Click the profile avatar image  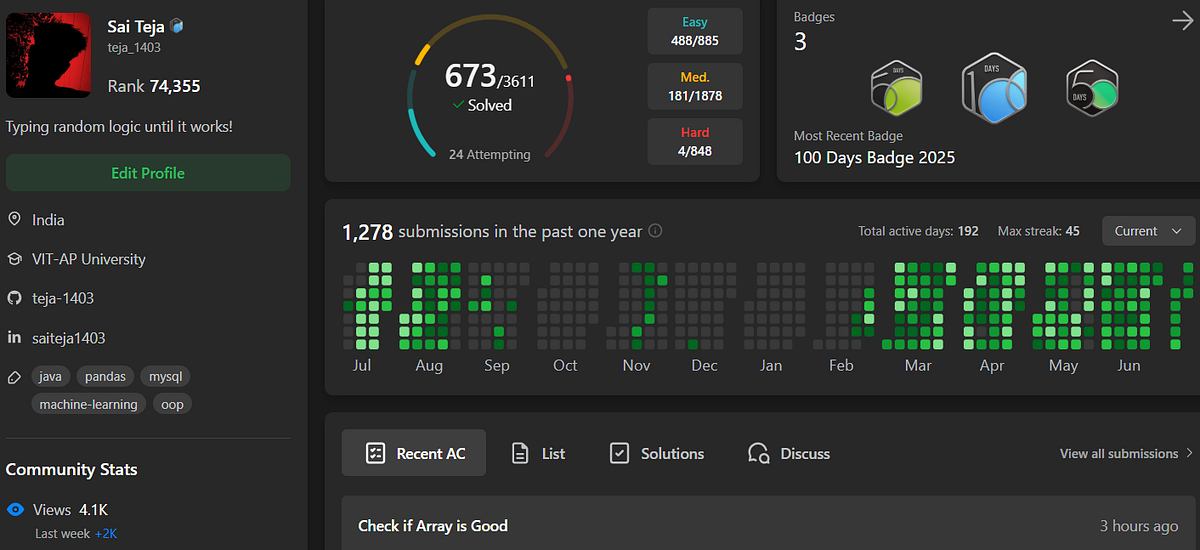pos(48,56)
